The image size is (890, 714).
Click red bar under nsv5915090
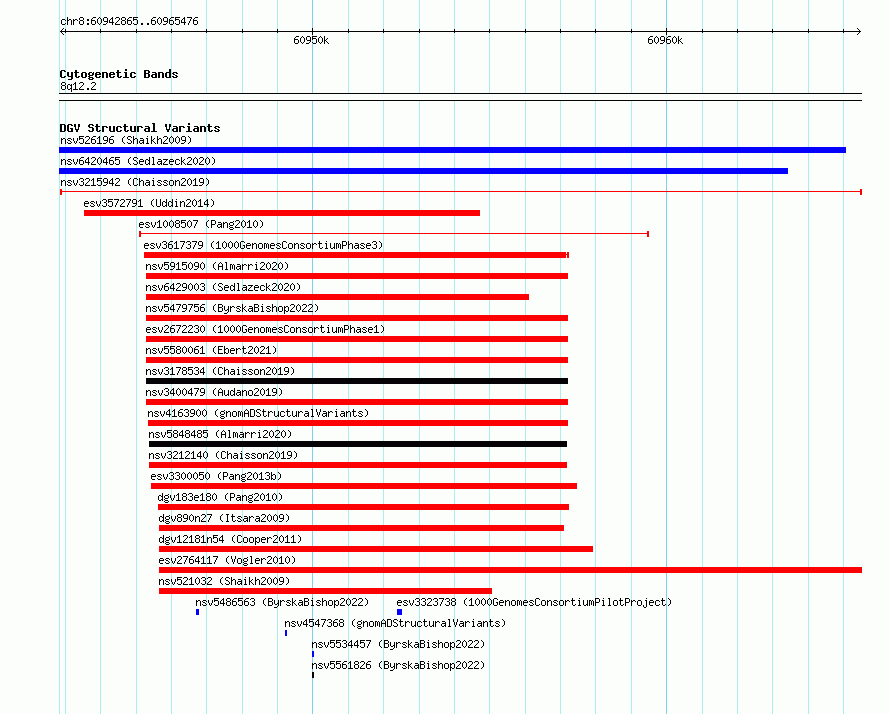tap(357, 276)
